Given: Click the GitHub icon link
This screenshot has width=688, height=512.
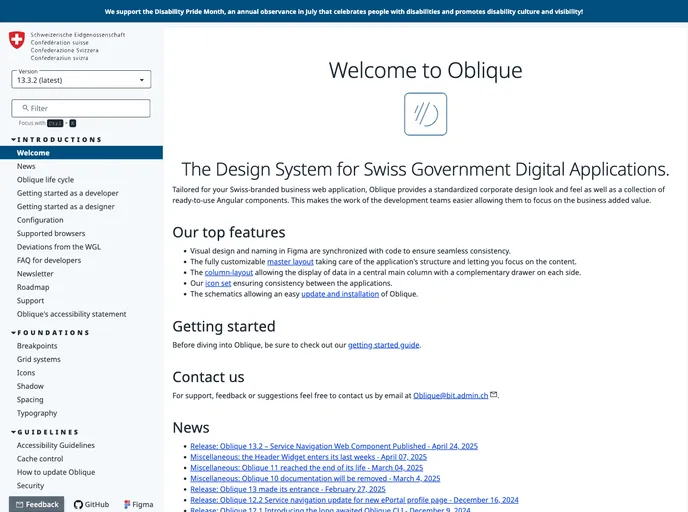Looking at the screenshot, I should (x=91, y=505).
